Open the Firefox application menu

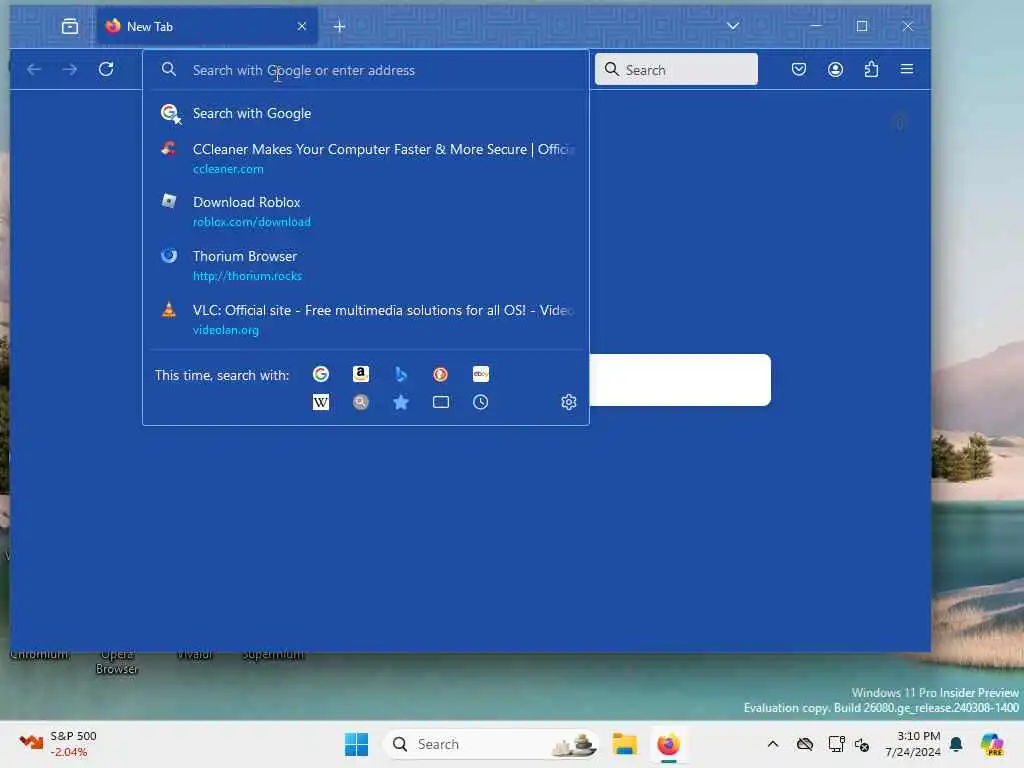pos(907,69)
